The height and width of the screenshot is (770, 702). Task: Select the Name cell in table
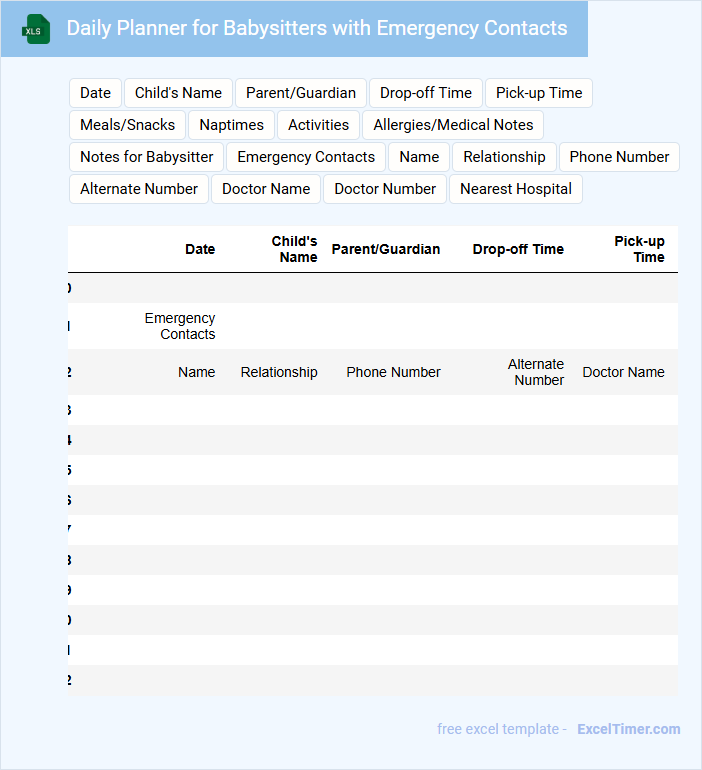point(197,372)
